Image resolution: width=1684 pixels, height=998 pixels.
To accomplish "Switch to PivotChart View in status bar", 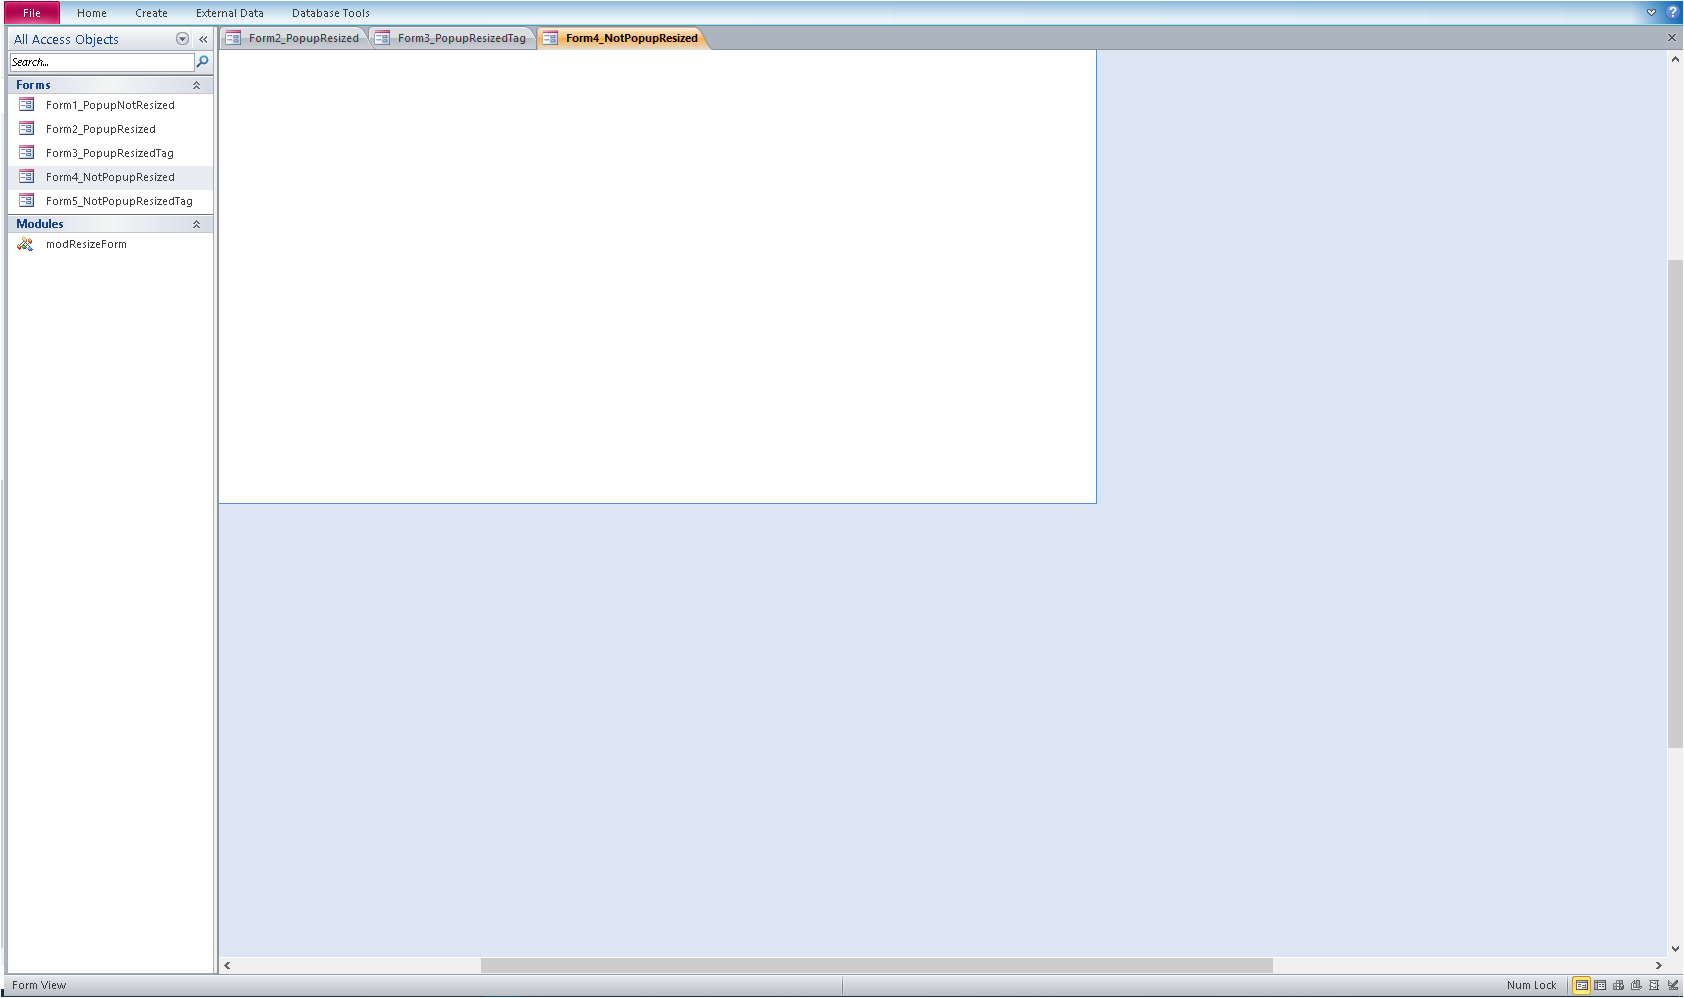I will point(1636,985).
